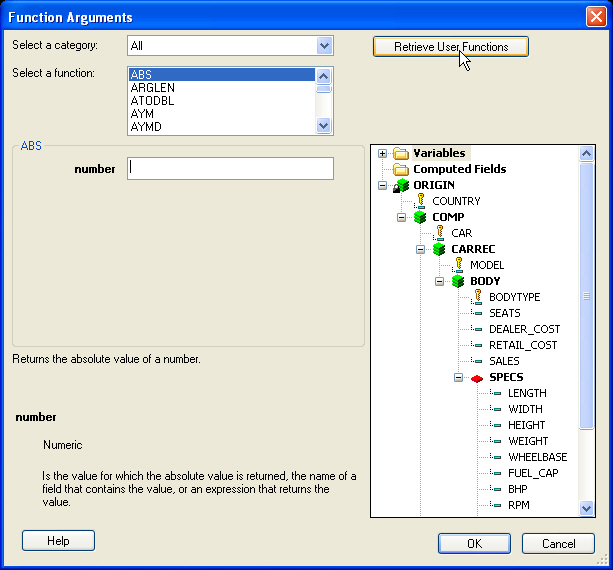
Task: Click the green CARREC segment icon
Action: click(439, 250)
